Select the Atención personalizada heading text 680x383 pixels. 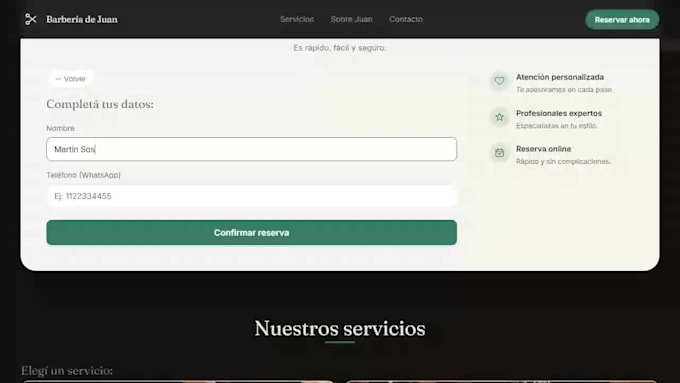559,77
